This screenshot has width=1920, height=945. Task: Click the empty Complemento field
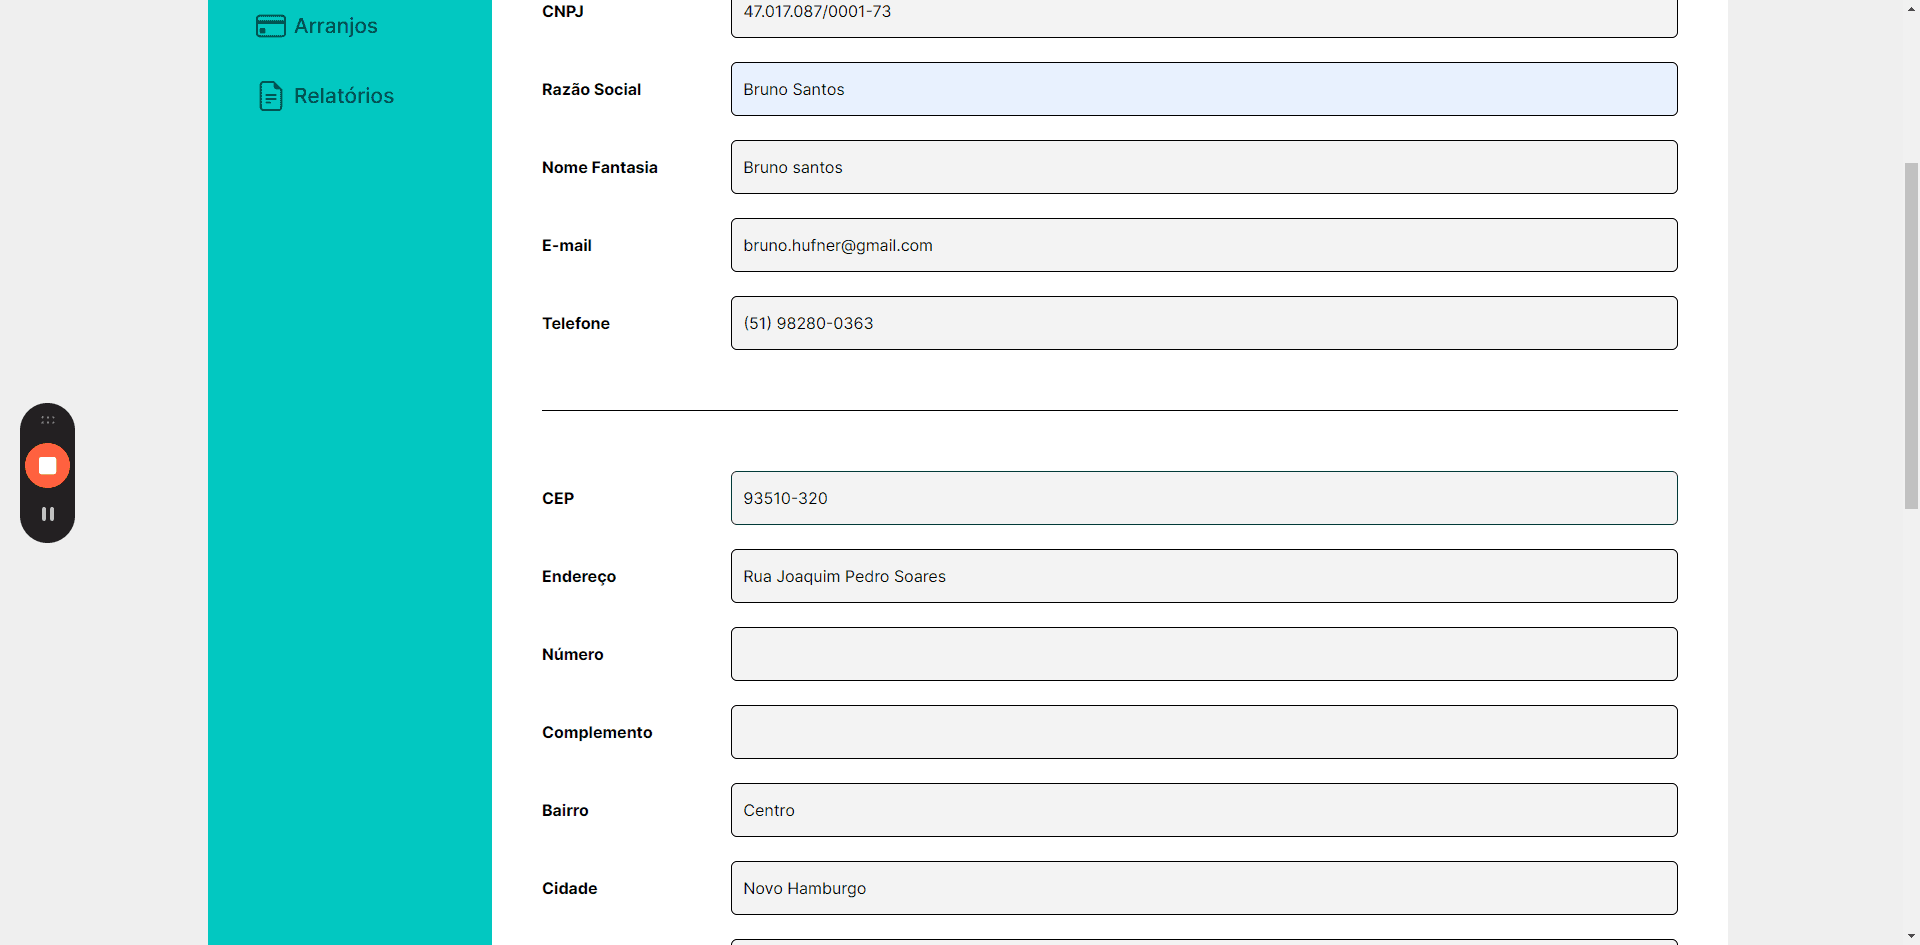tap(1204, 732)
